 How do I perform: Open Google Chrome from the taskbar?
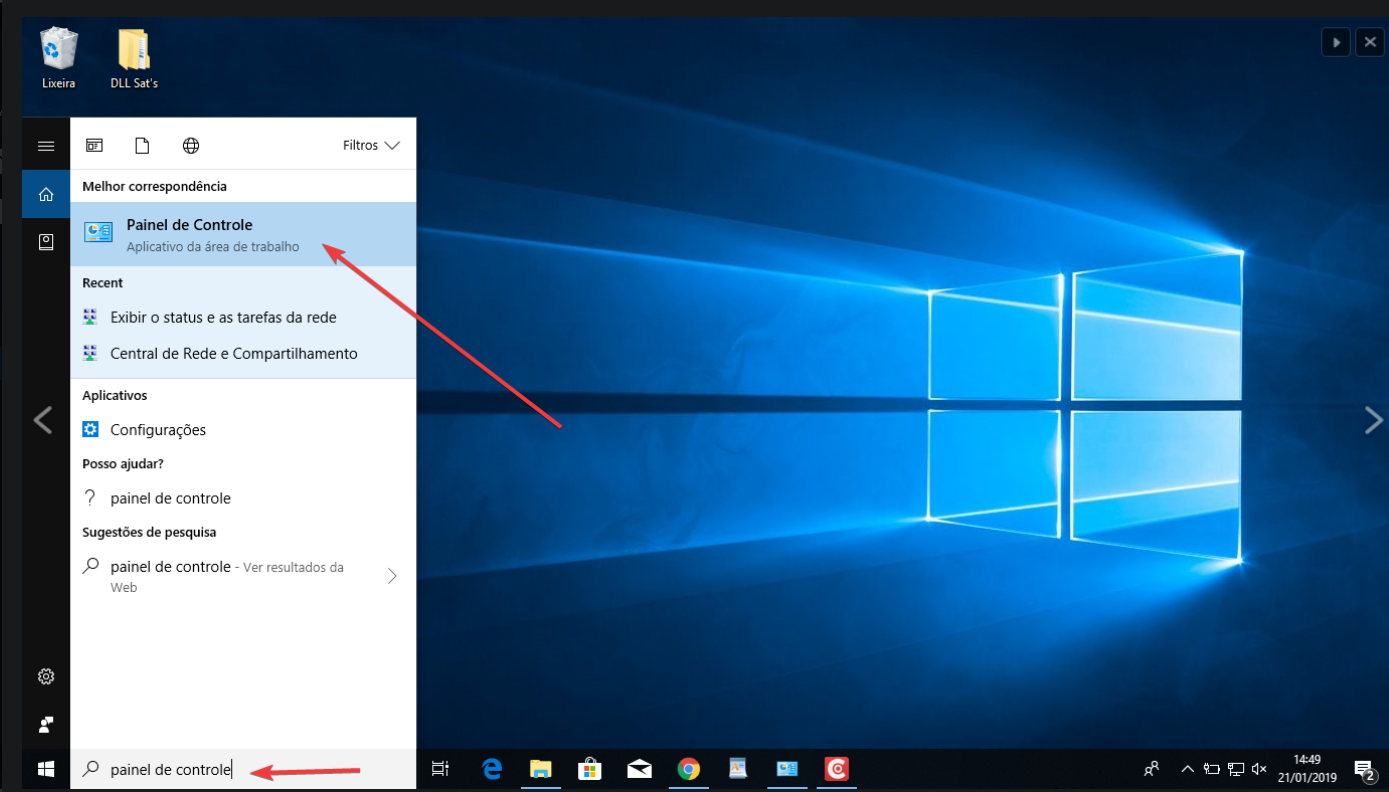tap(688, 769)
